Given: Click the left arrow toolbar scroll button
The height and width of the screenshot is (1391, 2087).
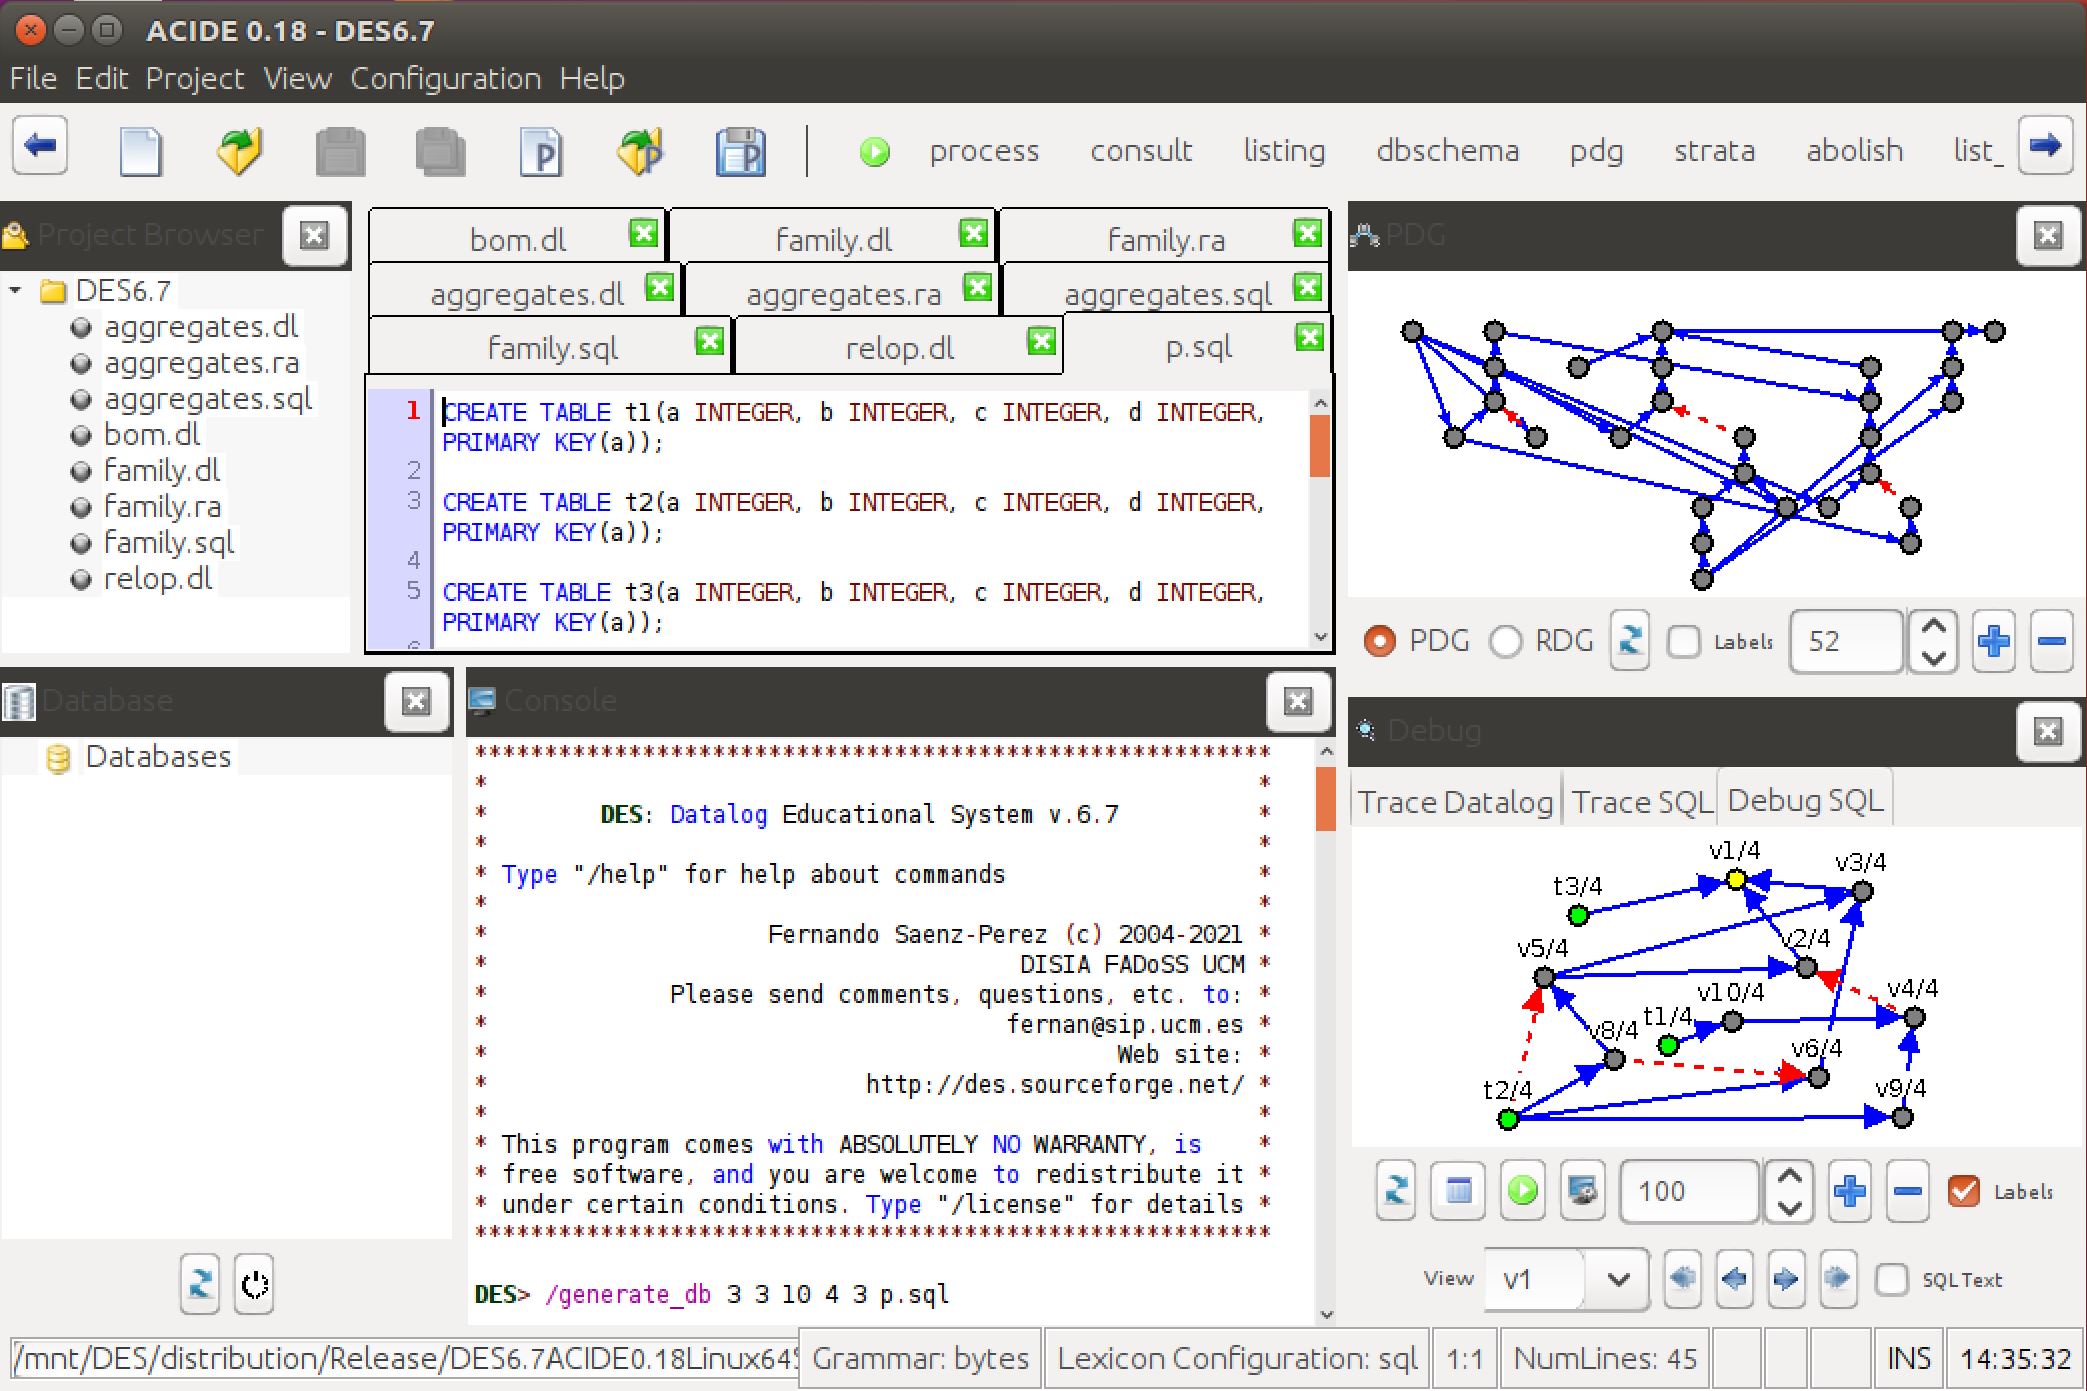Looking at the screenshot, I should coord(40,147).
